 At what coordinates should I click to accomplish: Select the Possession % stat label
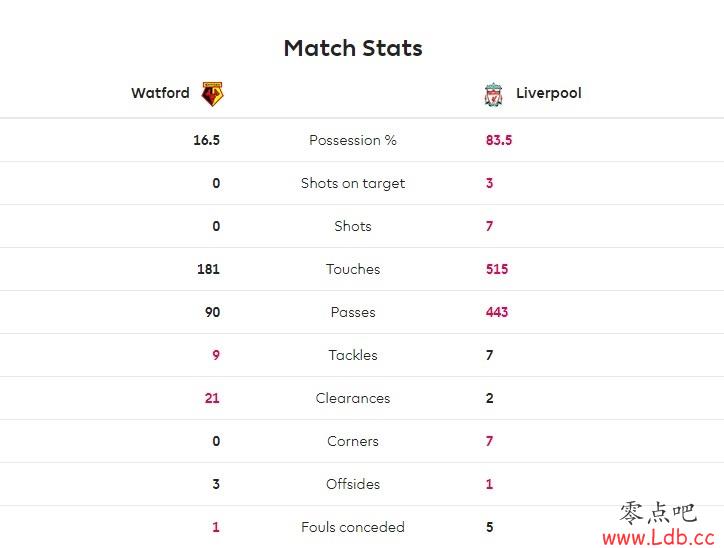coord(353,140)
